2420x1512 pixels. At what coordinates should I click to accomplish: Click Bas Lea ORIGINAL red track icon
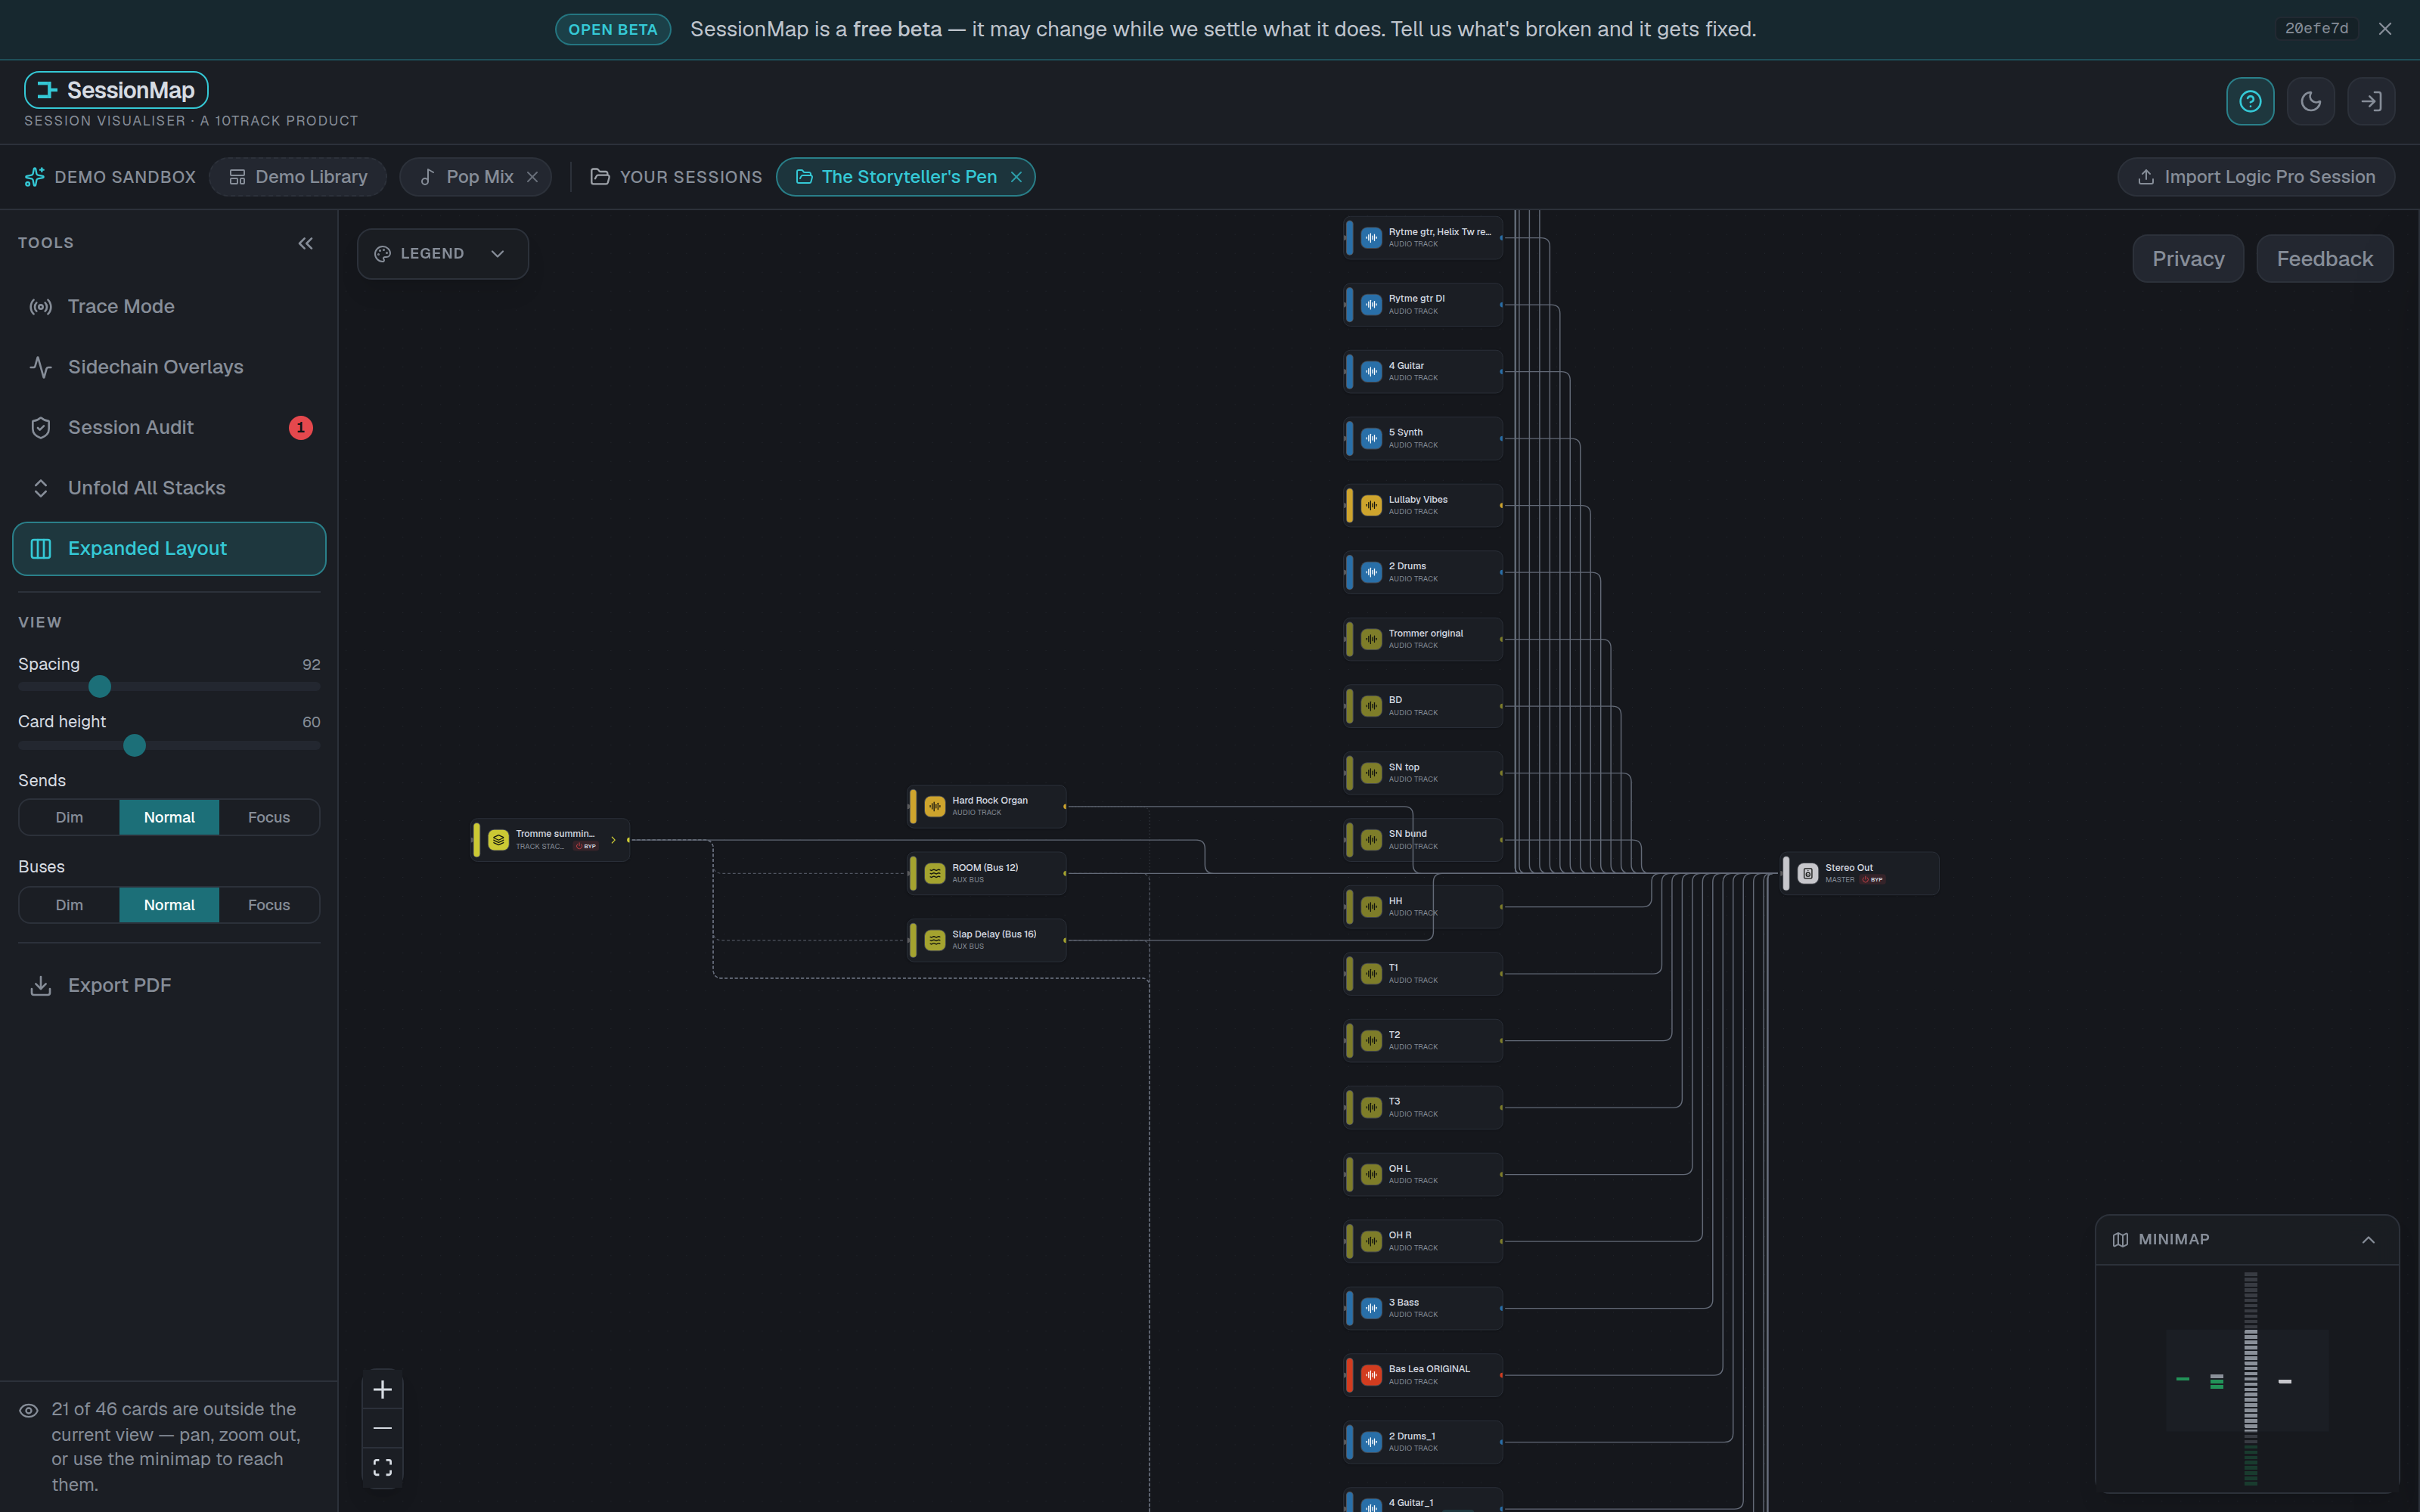pyautogui.click(x=1371, y=1375)
